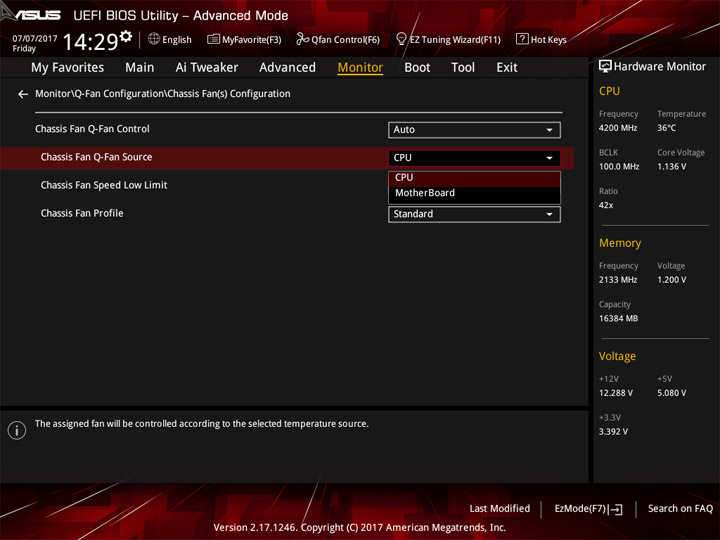The width and height of the screenshot is (720, 540).
Task: Click BCLK value 100.0 MHz
Action: point(619,167)
